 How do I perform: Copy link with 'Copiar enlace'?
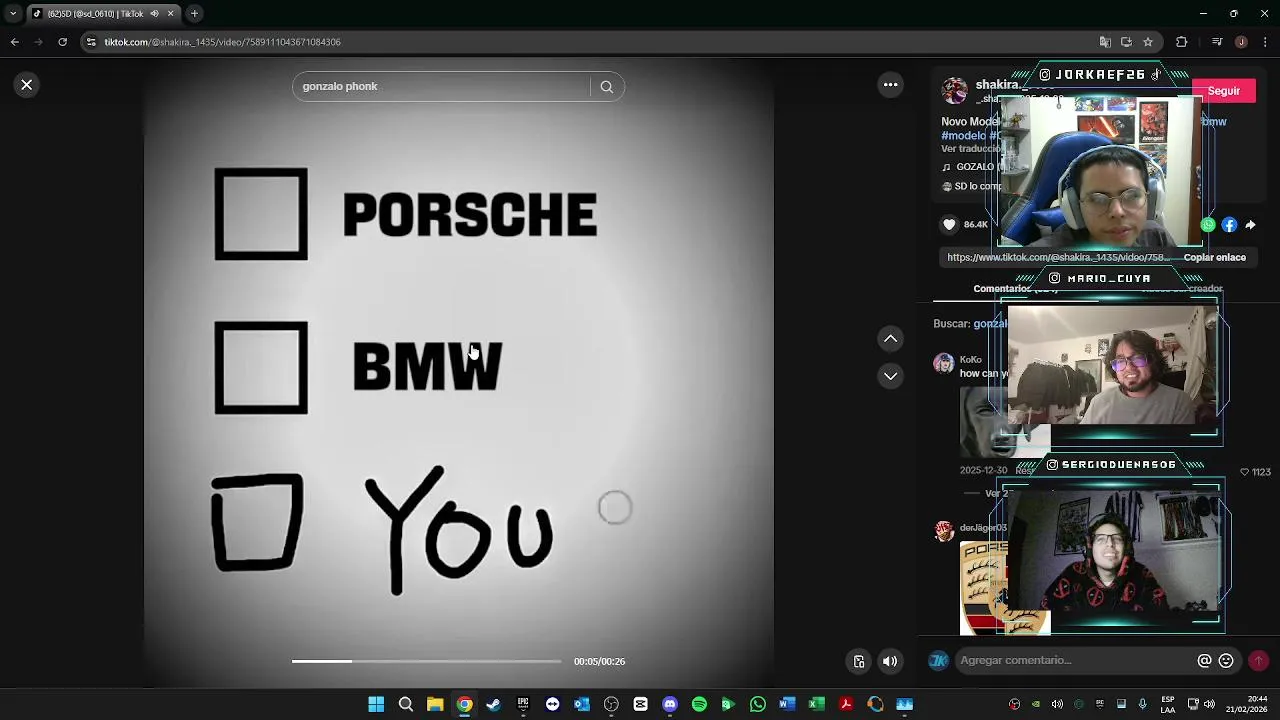pyautogui.click(x=1214, y=257)
